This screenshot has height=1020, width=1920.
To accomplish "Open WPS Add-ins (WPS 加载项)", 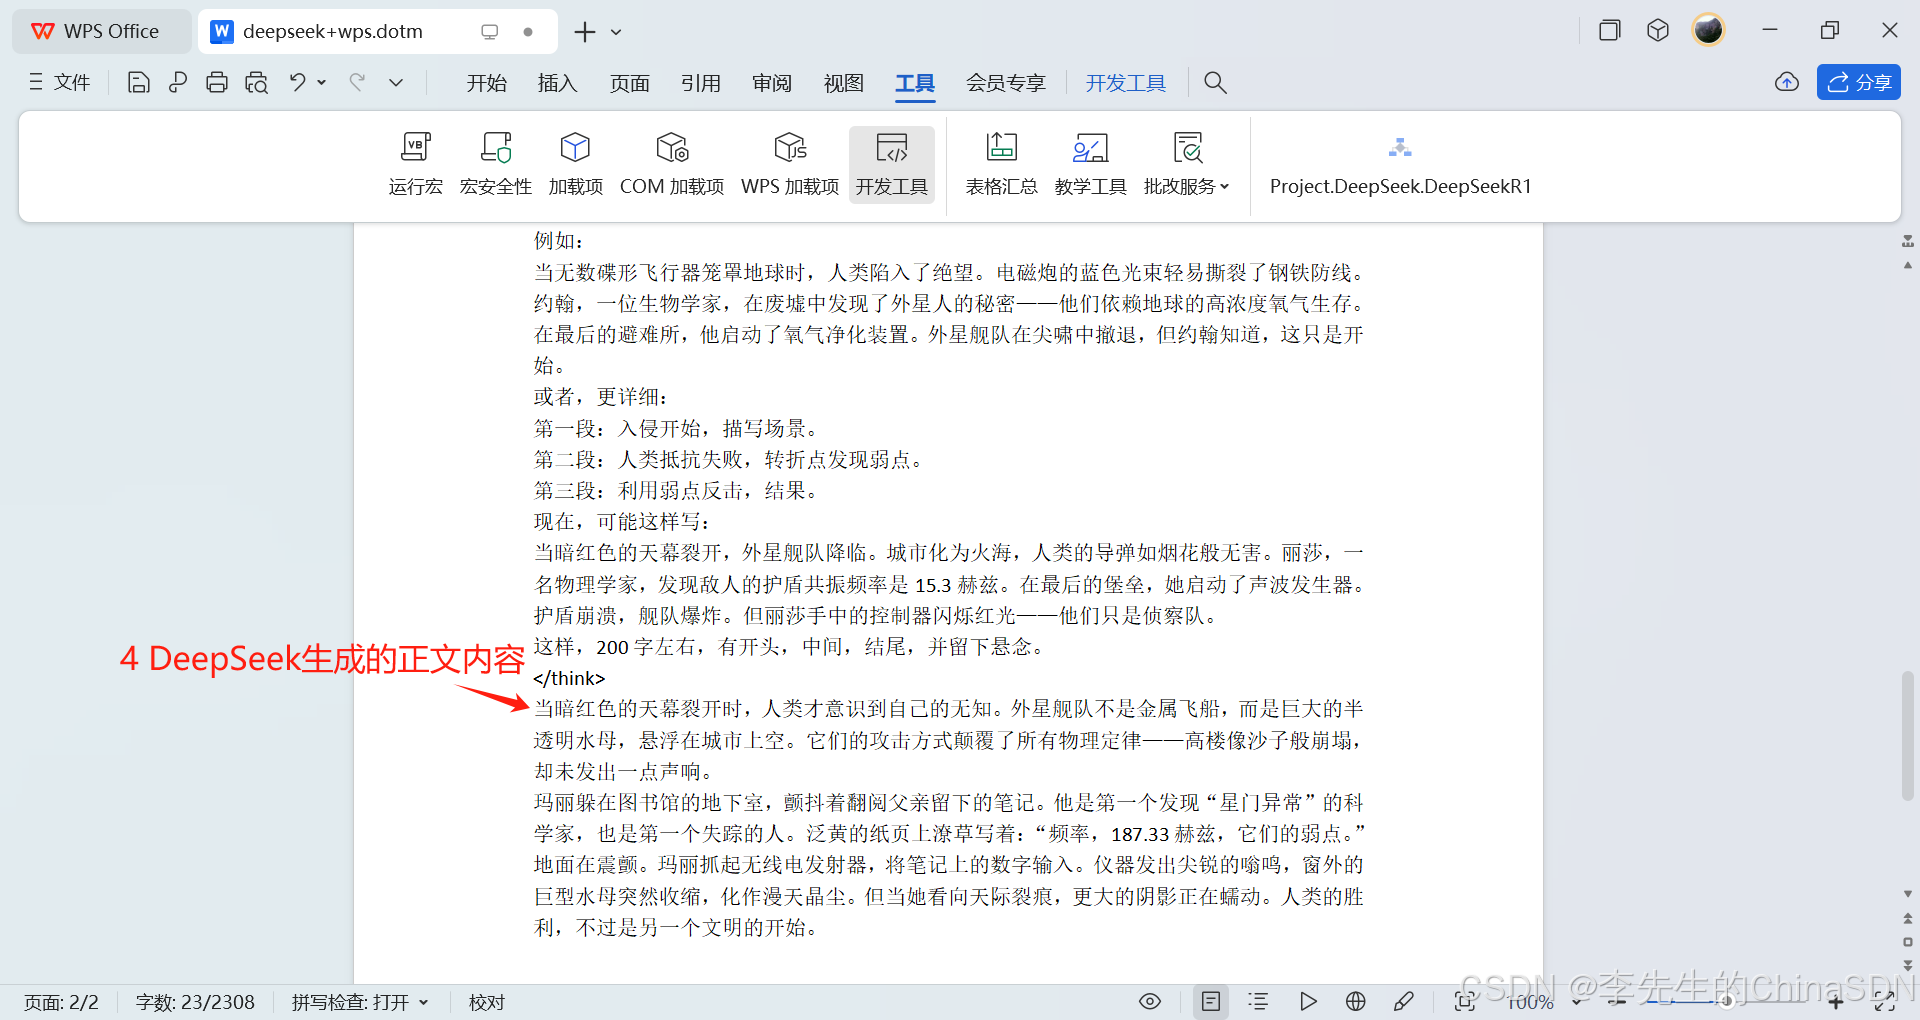I will (790, 164).
